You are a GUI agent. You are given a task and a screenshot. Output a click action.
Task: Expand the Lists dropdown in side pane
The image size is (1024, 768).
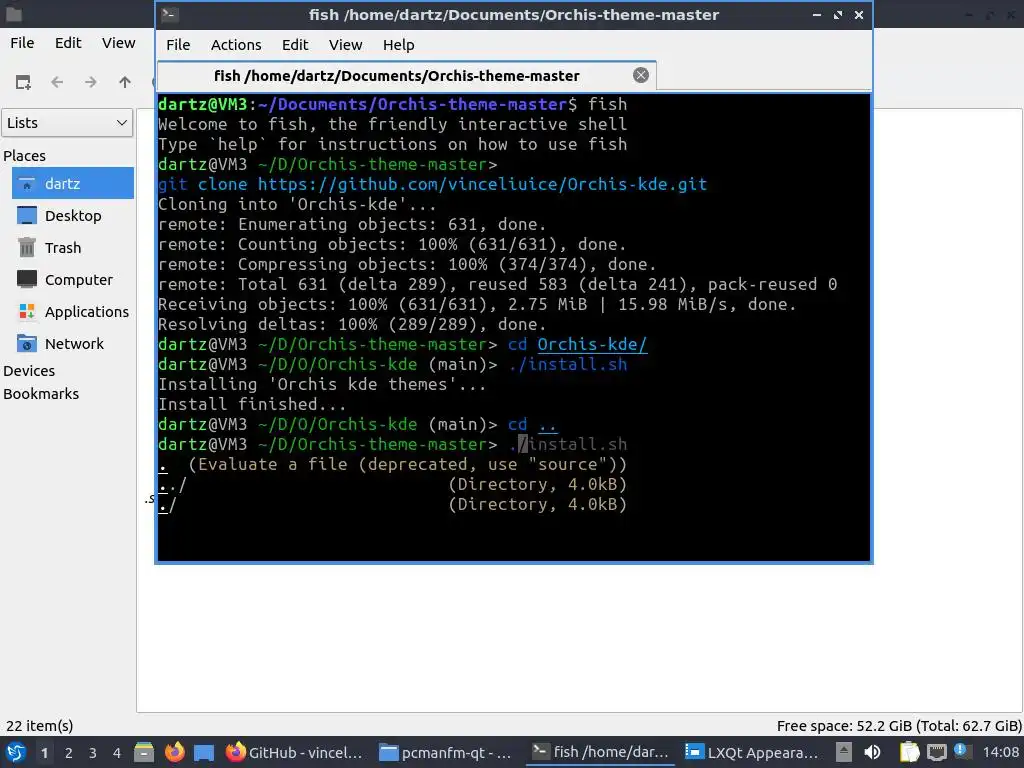click(67, 123)
